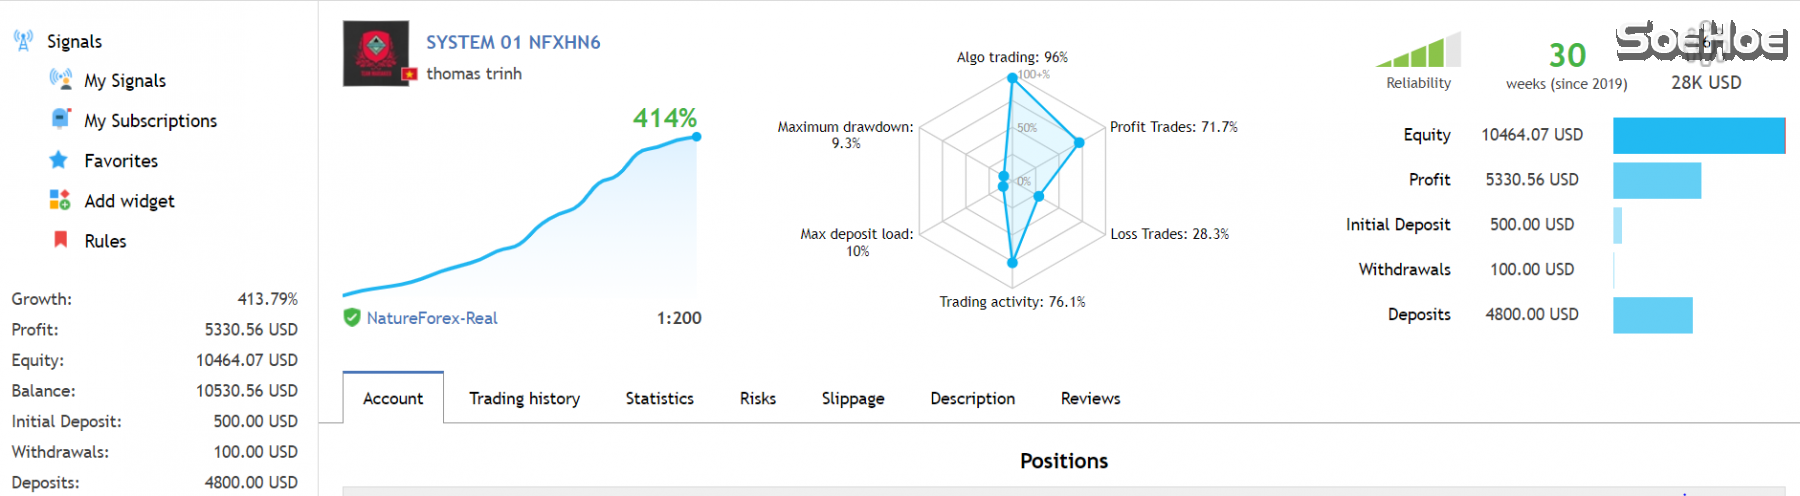The width and height of the screenshot is (1800, 496).
Task: Click the green verified shield icon
Action: click(352, 317)
